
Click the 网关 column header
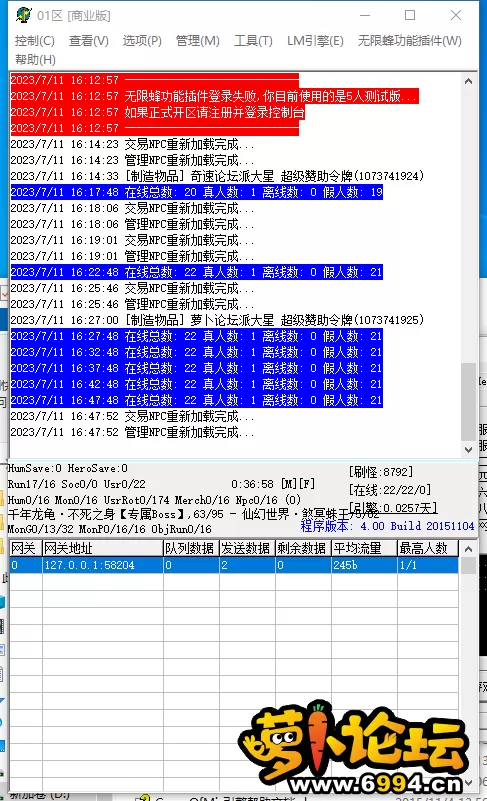[x=26, y=549]
